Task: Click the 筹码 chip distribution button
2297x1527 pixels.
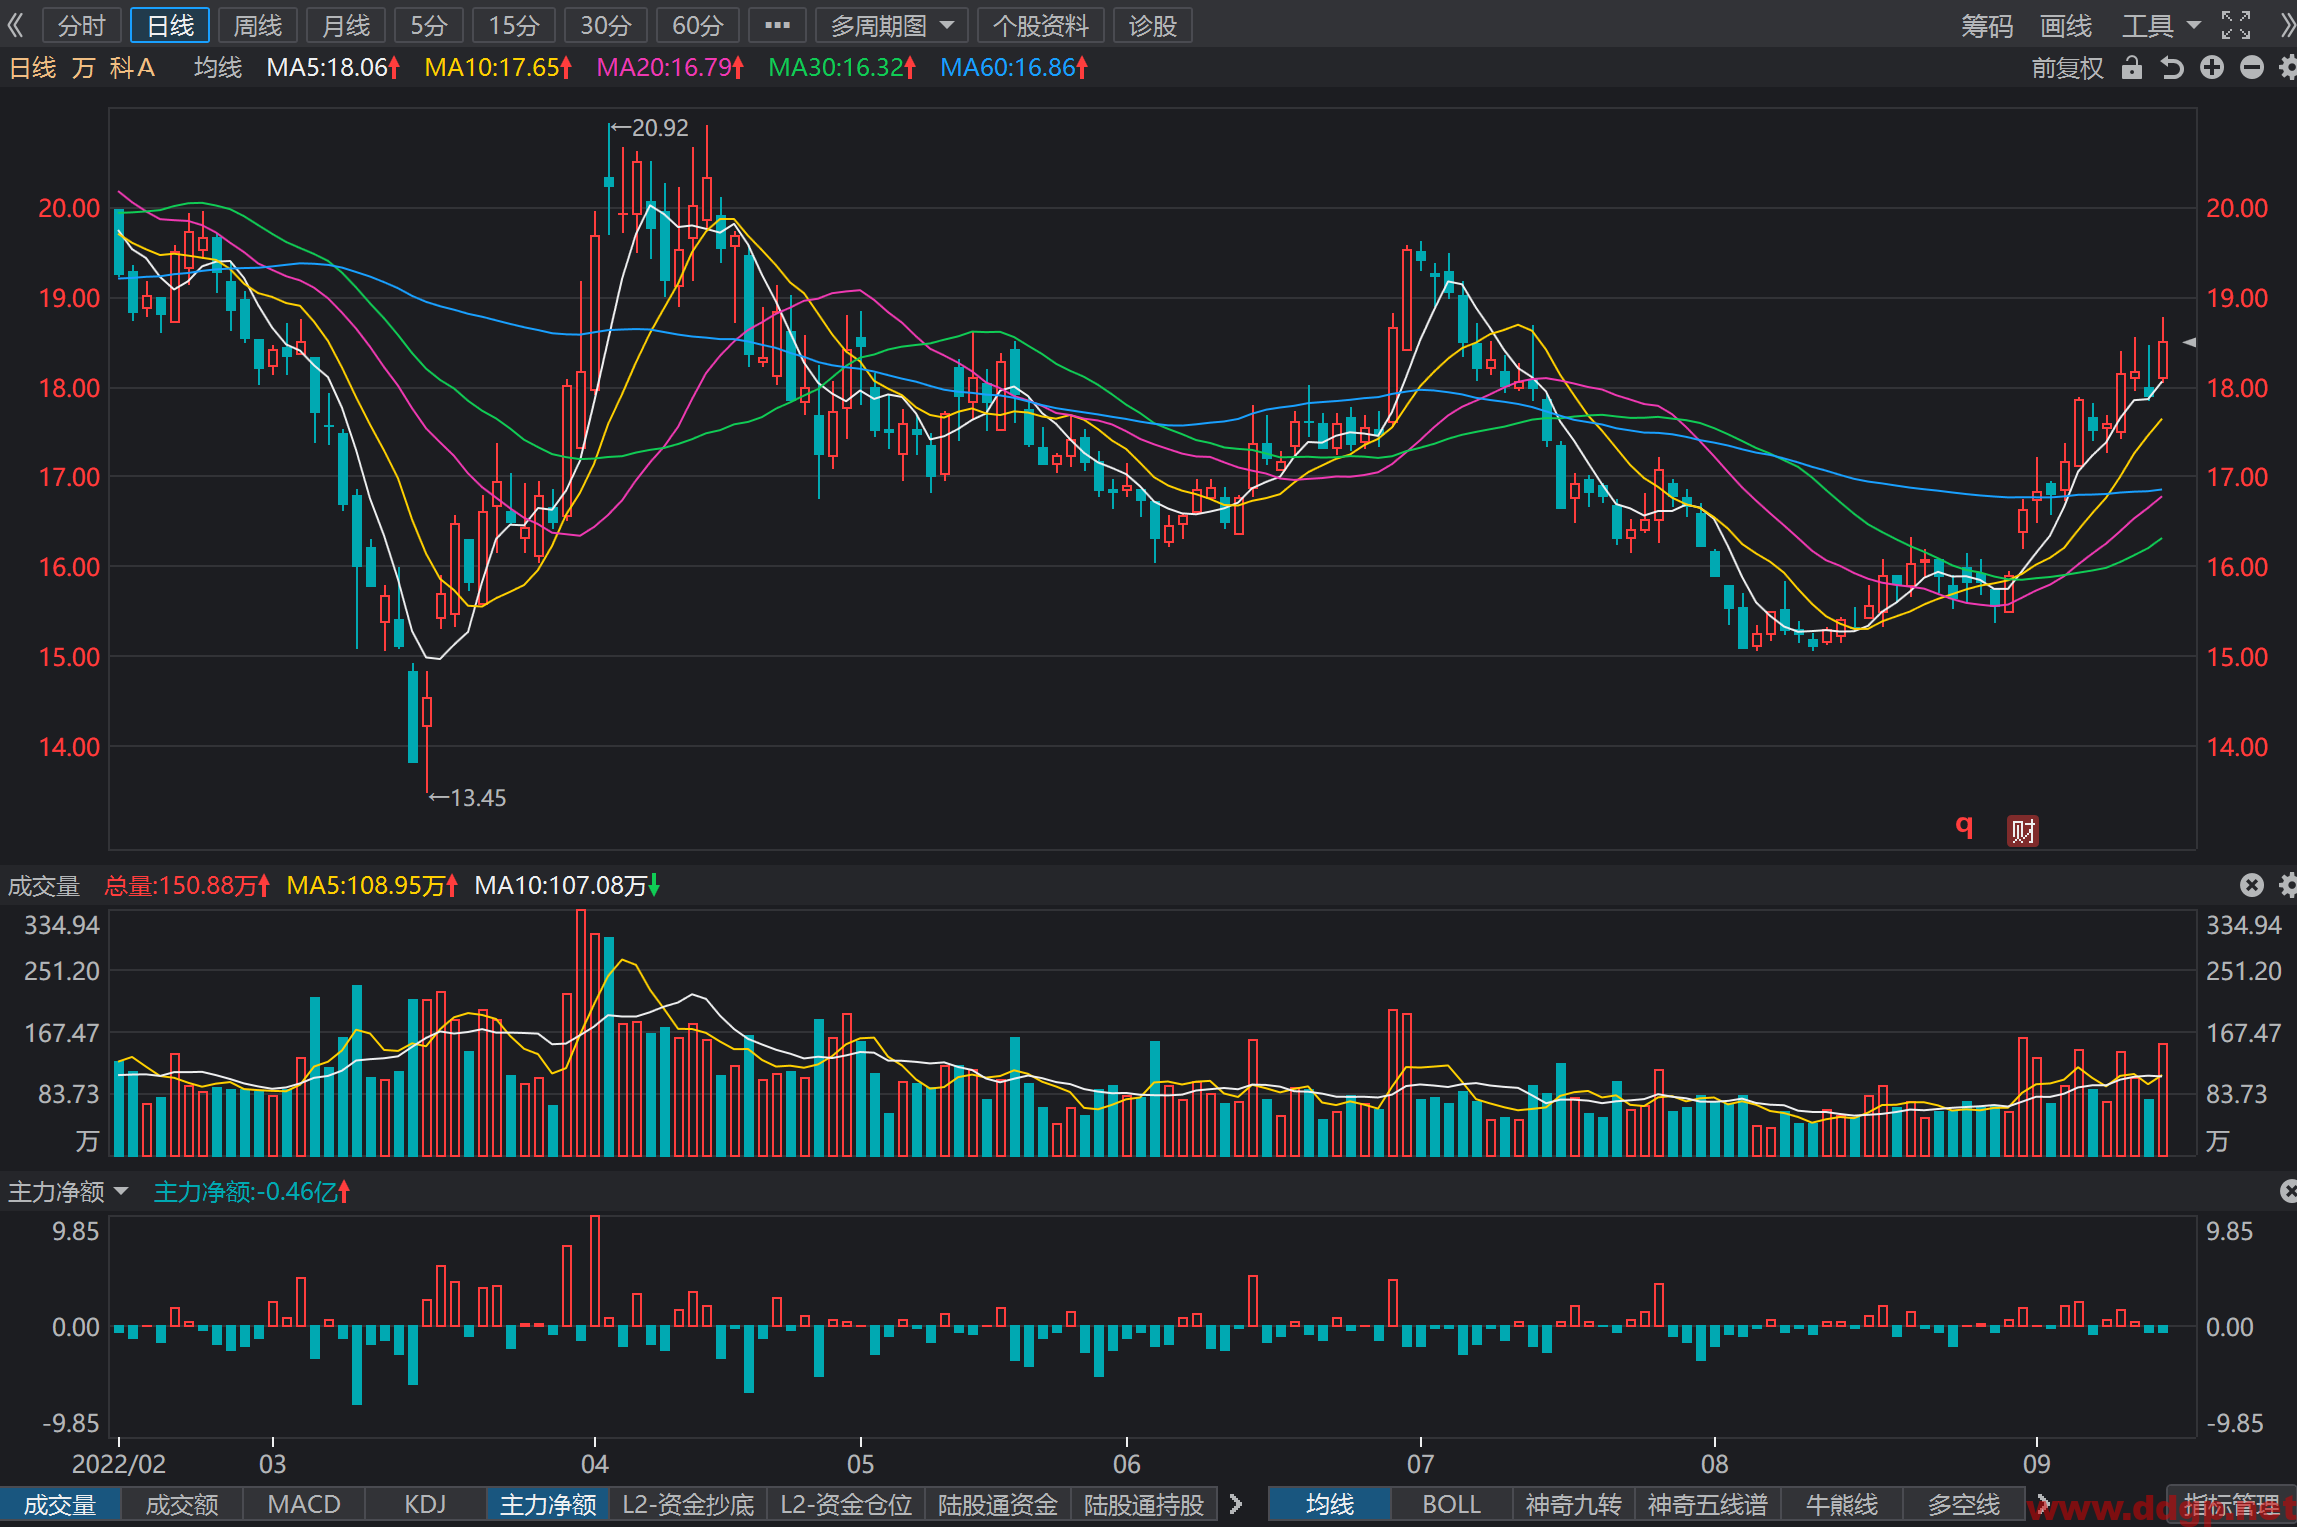Action: click(x=1986, y=25)
